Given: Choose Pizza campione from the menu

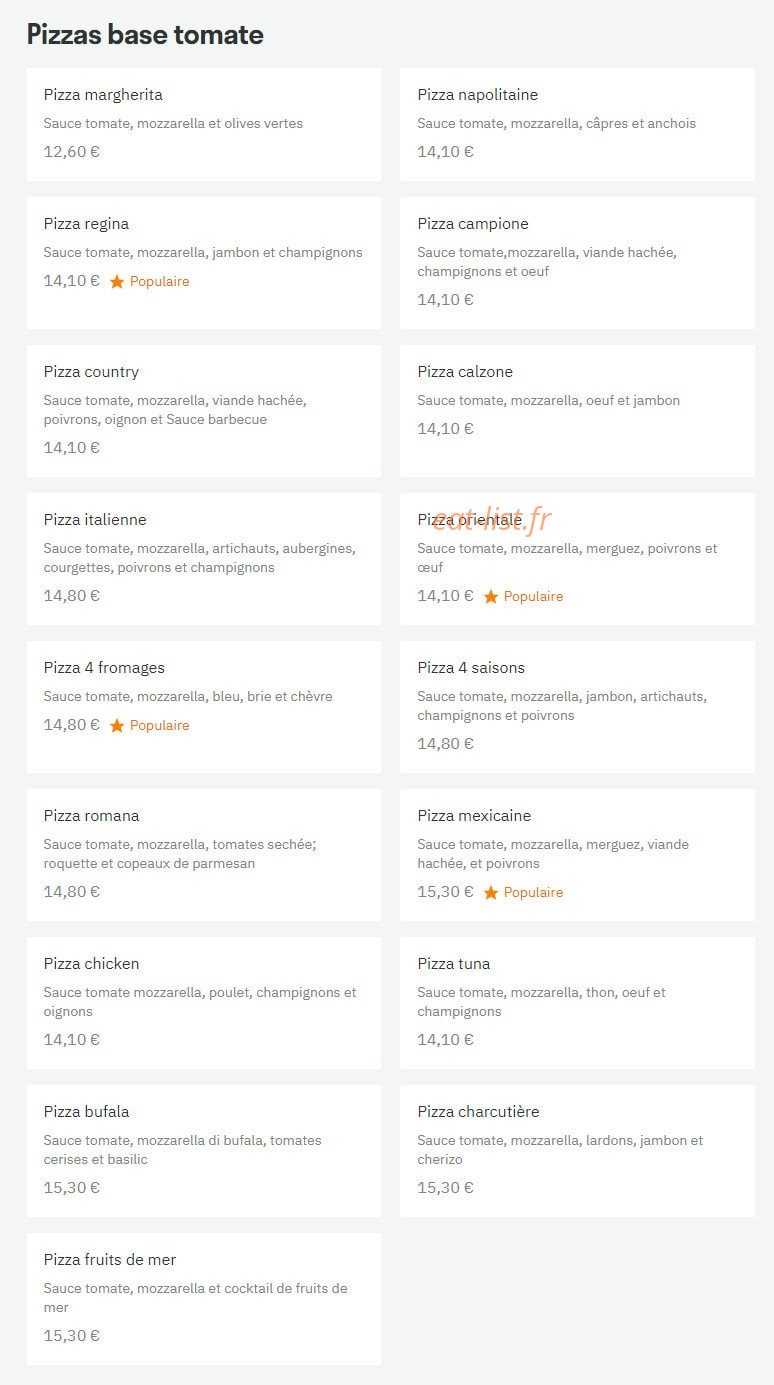Looking at the screenshot, I should click(577, 263).
